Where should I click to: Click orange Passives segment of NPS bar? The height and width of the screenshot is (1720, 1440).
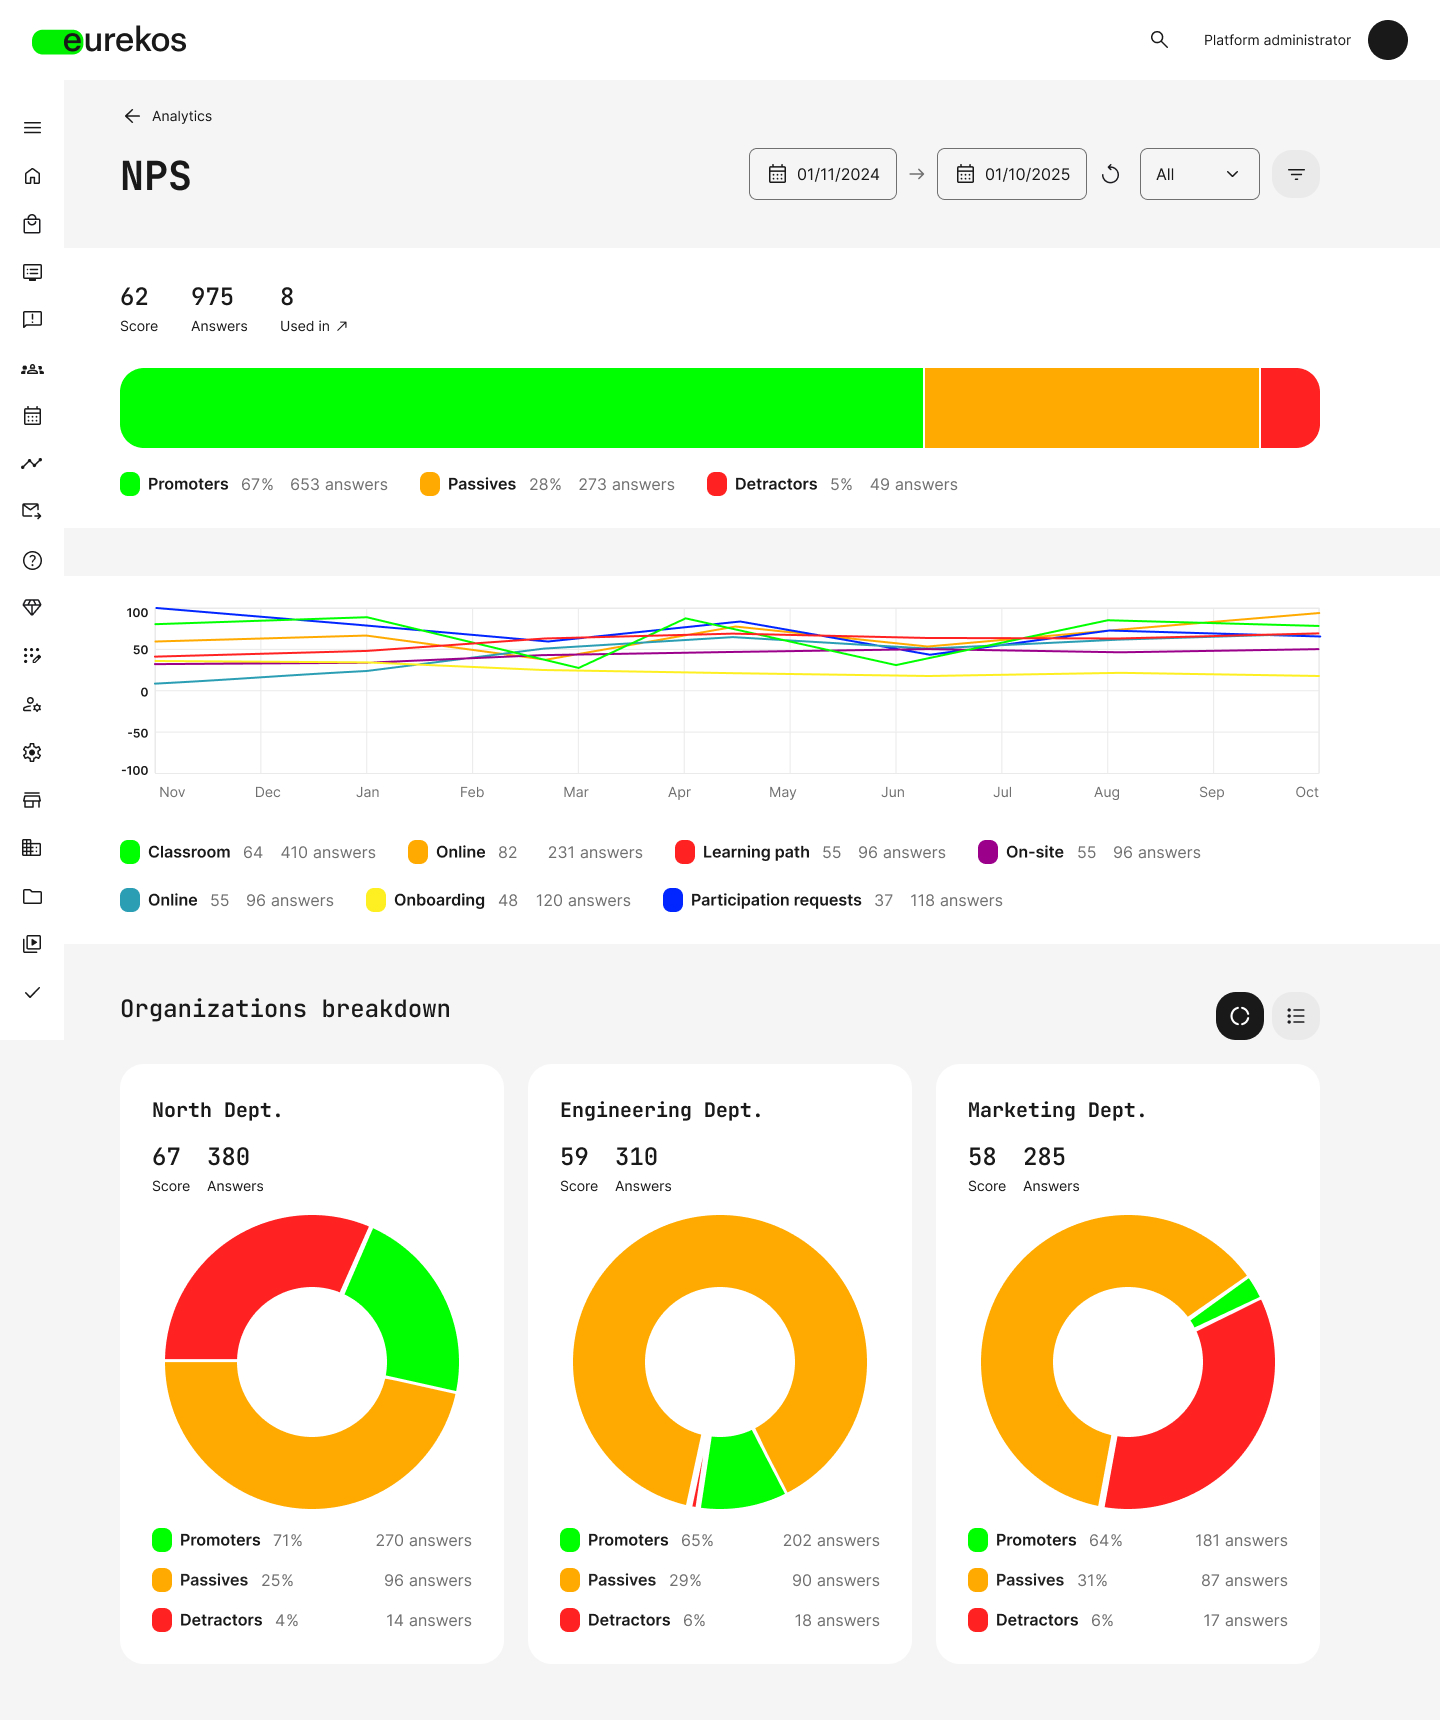[1092, 408]
